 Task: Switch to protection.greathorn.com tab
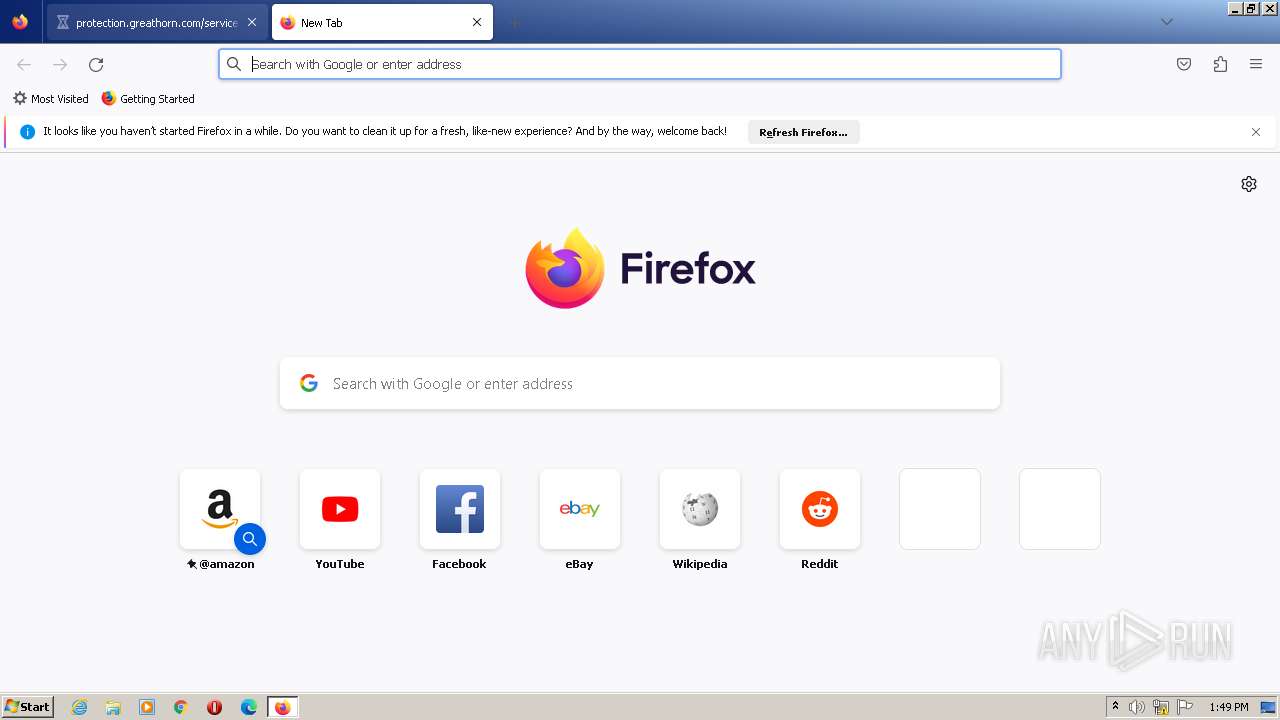(157, 22)
